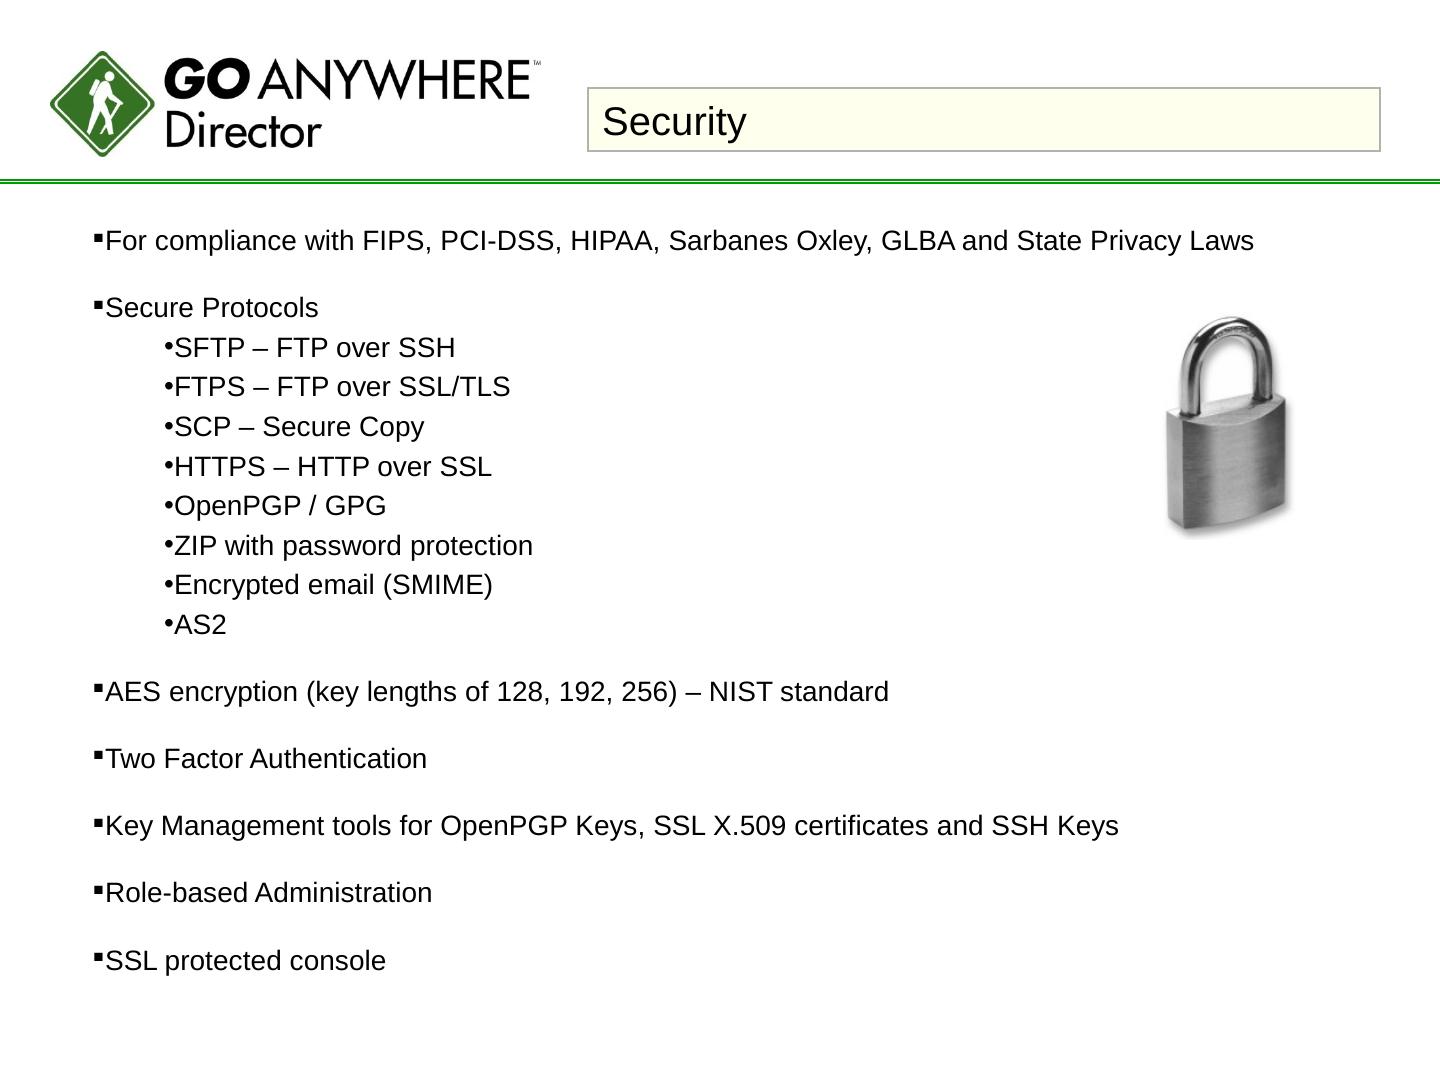Image resolution: width=1440 pixels, height=1080 pixels.
Task: Select the SCP – Secure Copy line
Action: (x=298, y=427)
